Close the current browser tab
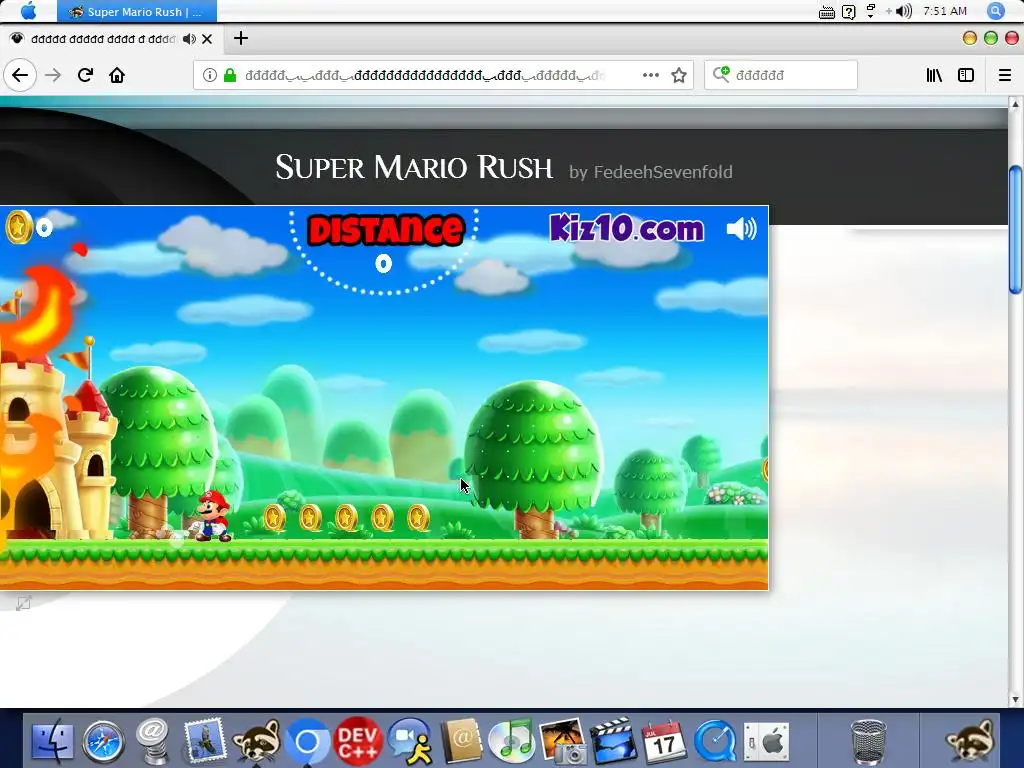The height and width of the screenshot is (768, 1024). 207,39
